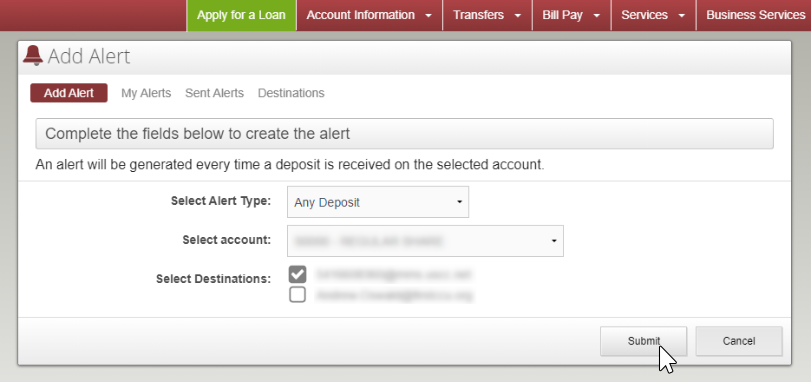The width and height of the screenshot is (811, 382).
Task: Open the Select account dropdown
Action: click(425, 241)
